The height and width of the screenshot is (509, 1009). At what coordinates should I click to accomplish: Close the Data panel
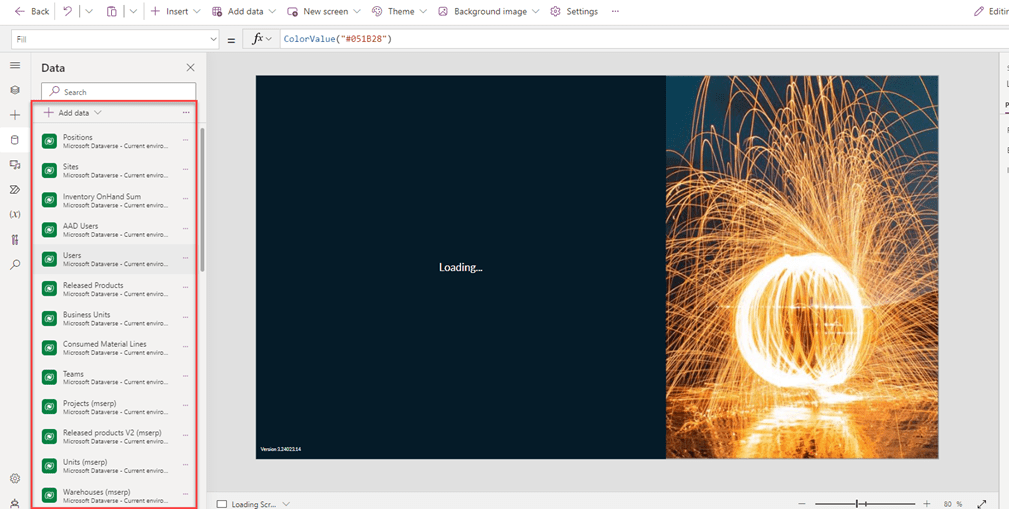(x=190, y=68)
